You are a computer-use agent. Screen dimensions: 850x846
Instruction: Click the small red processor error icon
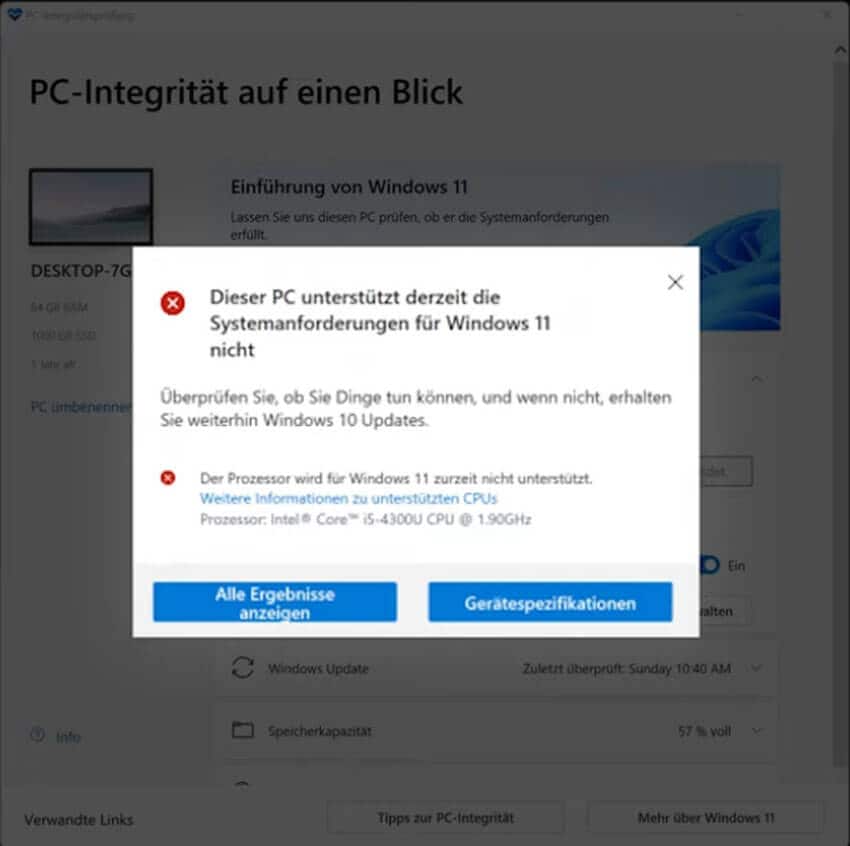click(x=168, y=477)
